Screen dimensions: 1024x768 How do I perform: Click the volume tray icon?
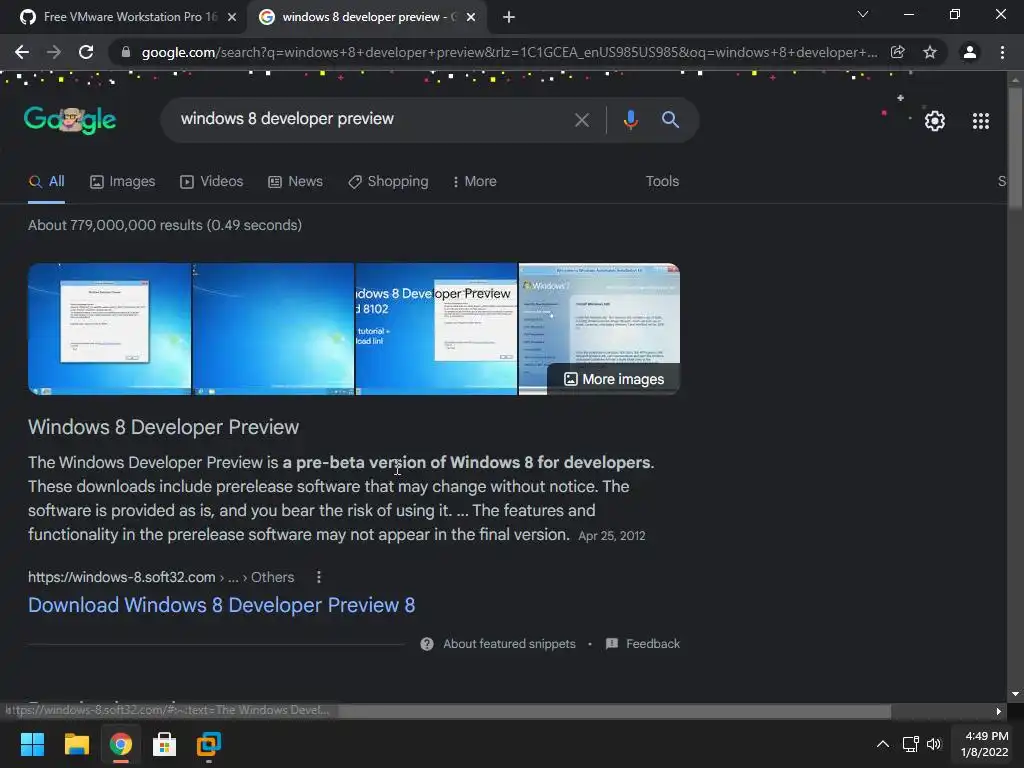click(x=934, y=744)
